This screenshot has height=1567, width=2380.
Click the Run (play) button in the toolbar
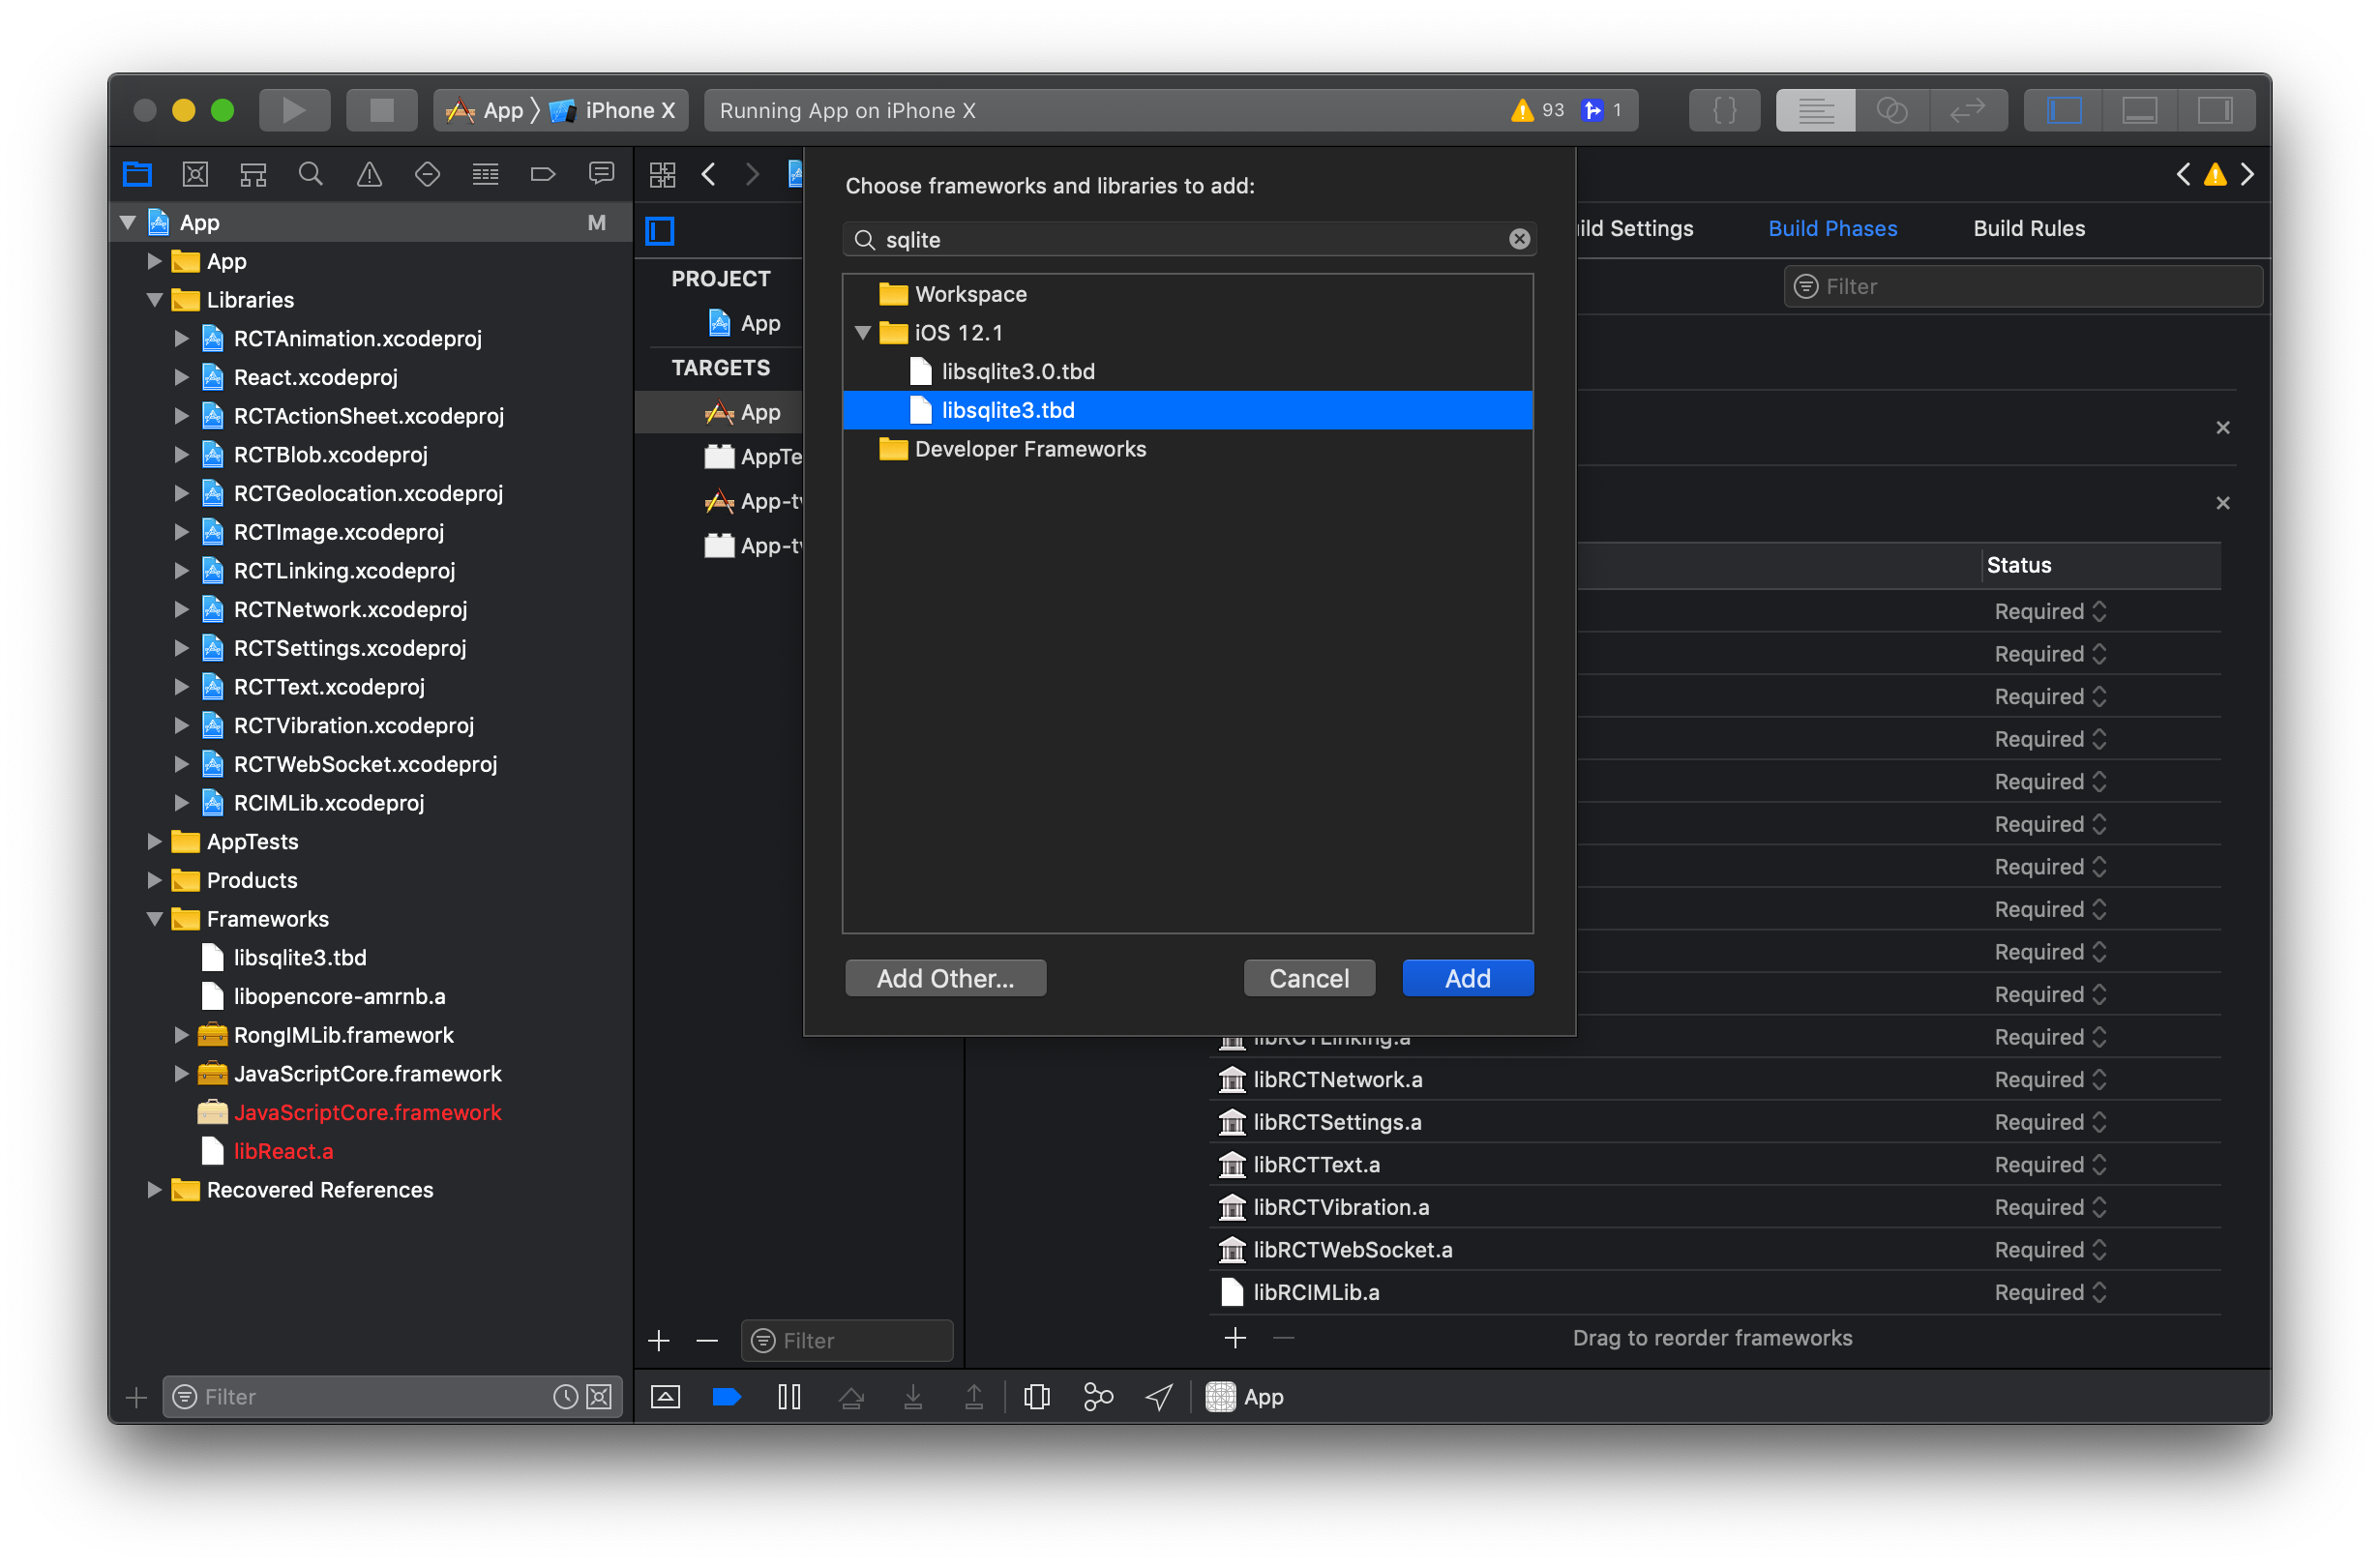click(294, 110)
